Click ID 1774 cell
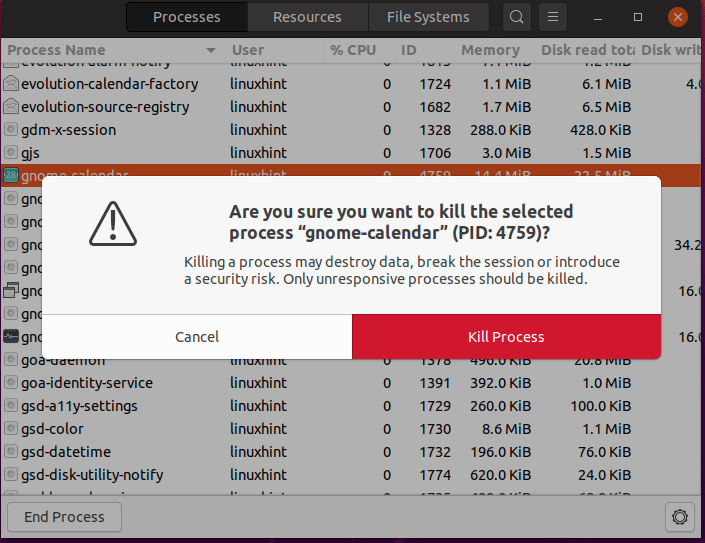Viewport: 705px width, 543px height. tap(435, 475)
